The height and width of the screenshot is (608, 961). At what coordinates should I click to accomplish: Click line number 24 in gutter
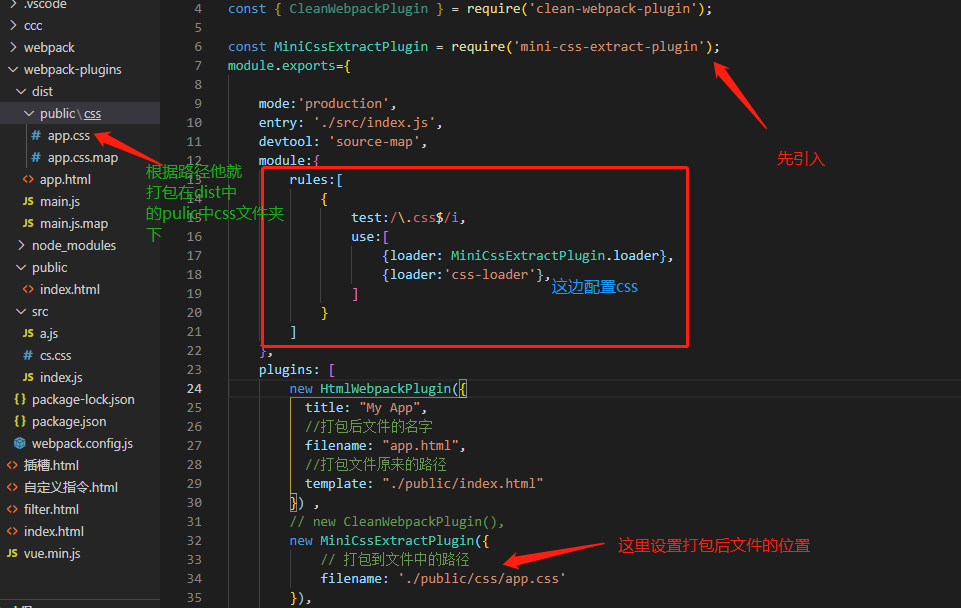(194, 389)
